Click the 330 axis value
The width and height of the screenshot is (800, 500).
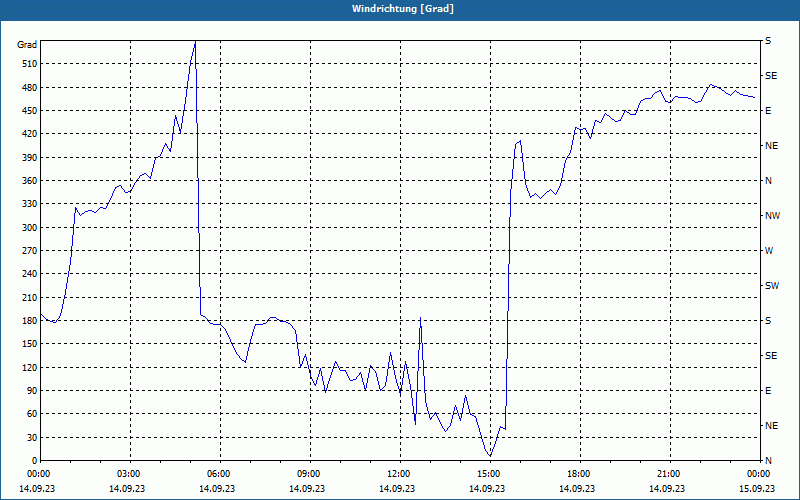click(30, 204)
